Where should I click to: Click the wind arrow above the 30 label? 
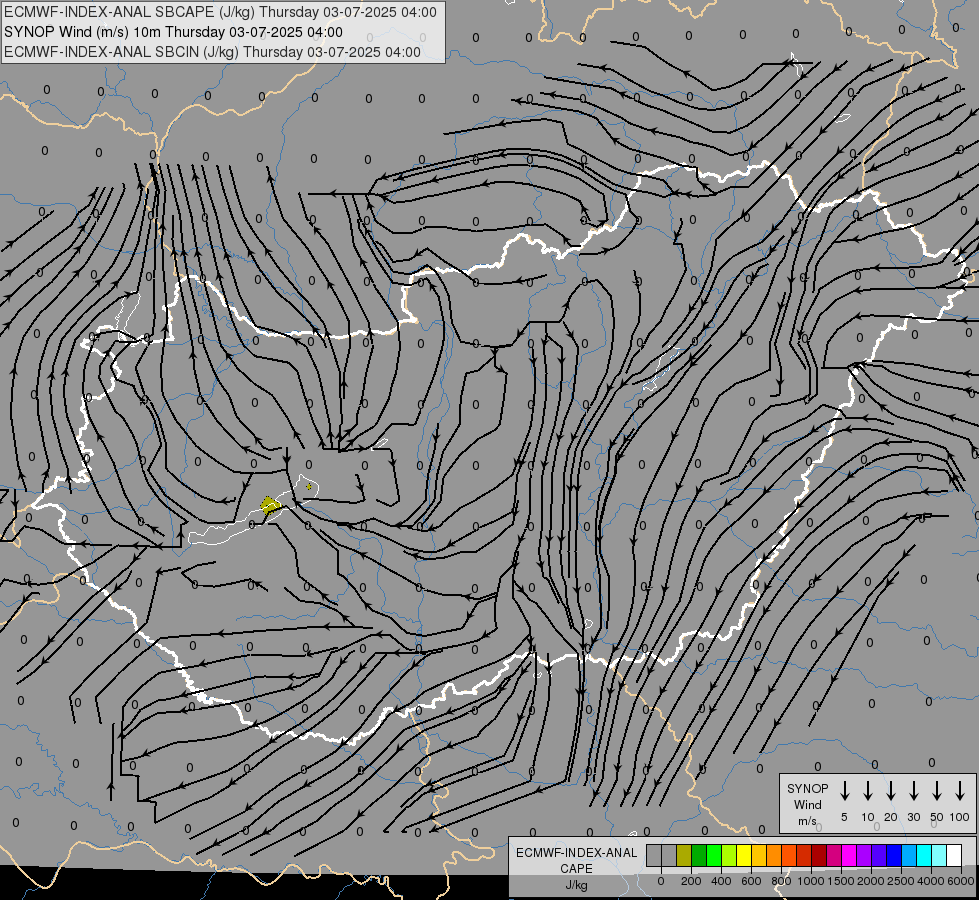913,791
